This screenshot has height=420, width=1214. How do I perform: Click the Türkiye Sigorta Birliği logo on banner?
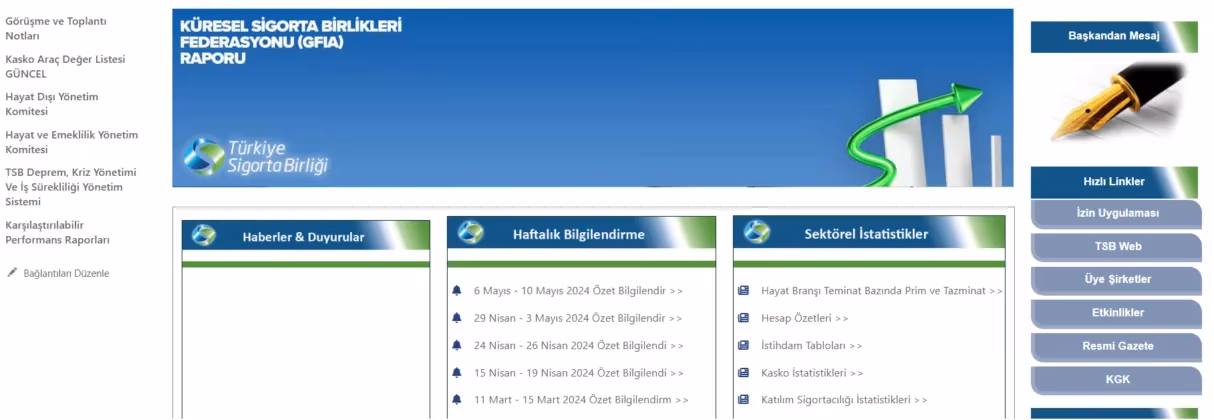[x=255, y=156]
